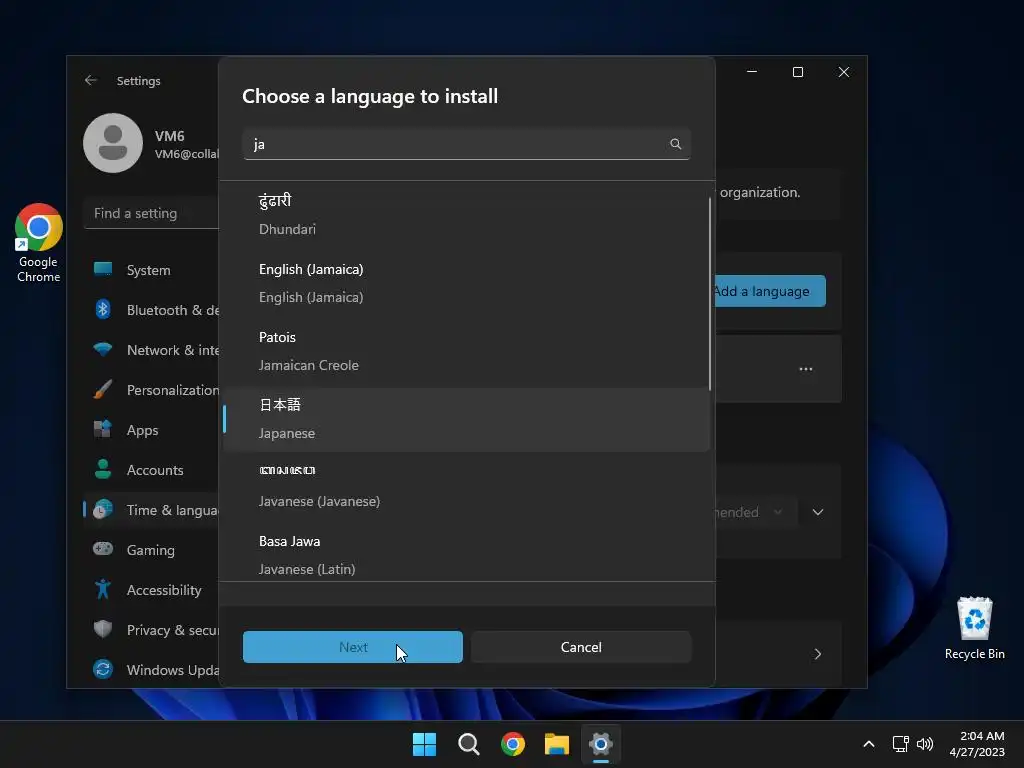Click the language list scrollbar
This screenshot has width=1024, height=768.
pos(710,294)
